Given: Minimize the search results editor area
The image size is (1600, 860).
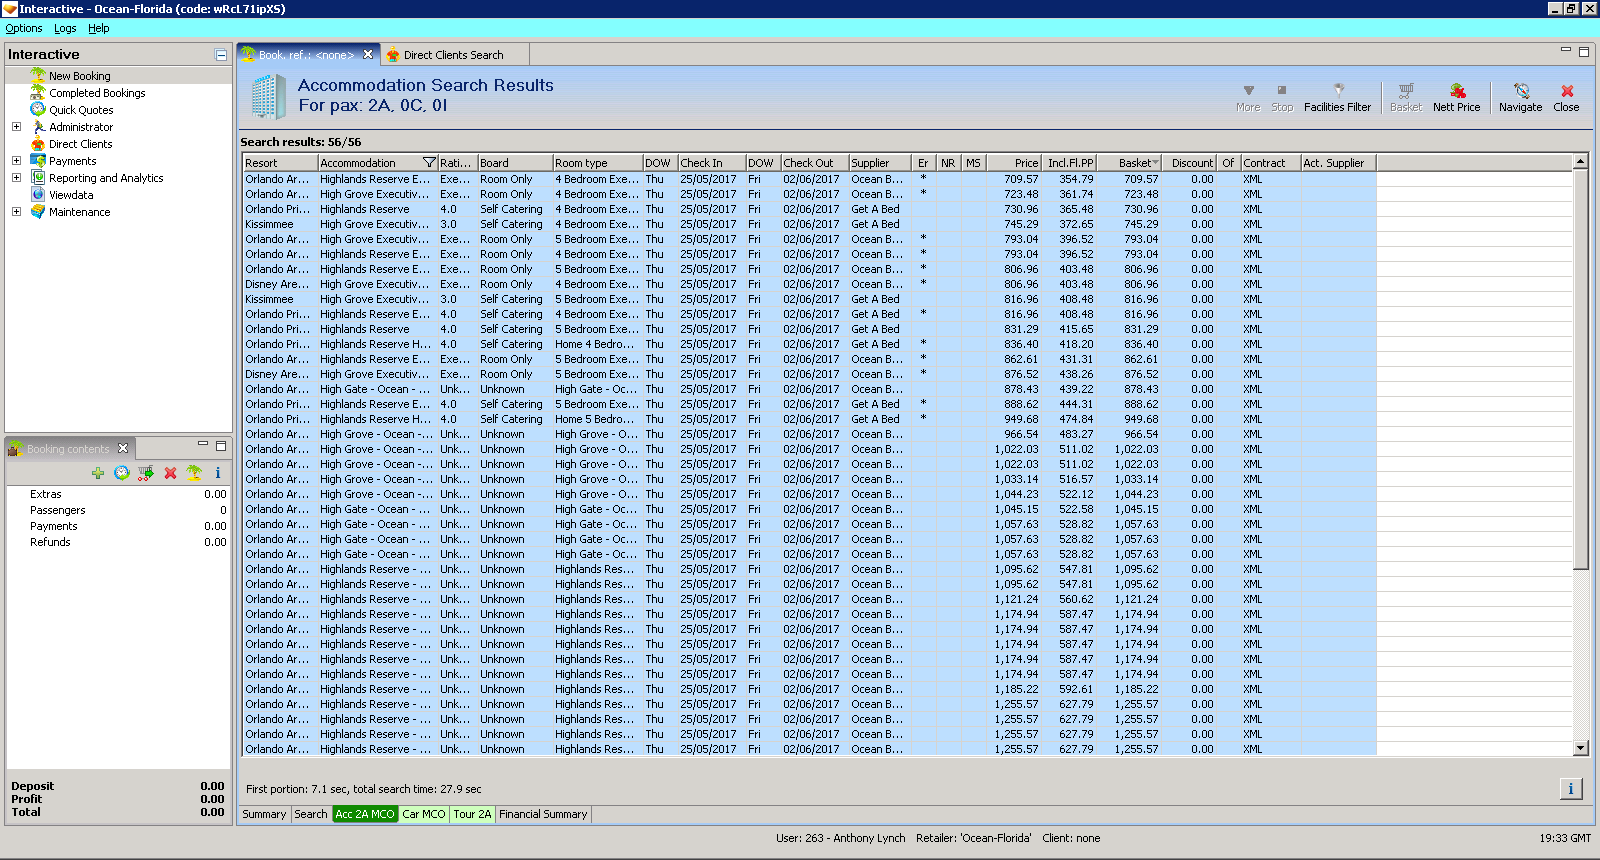Looking at the screenshot, I should [x=1566, y=50].
